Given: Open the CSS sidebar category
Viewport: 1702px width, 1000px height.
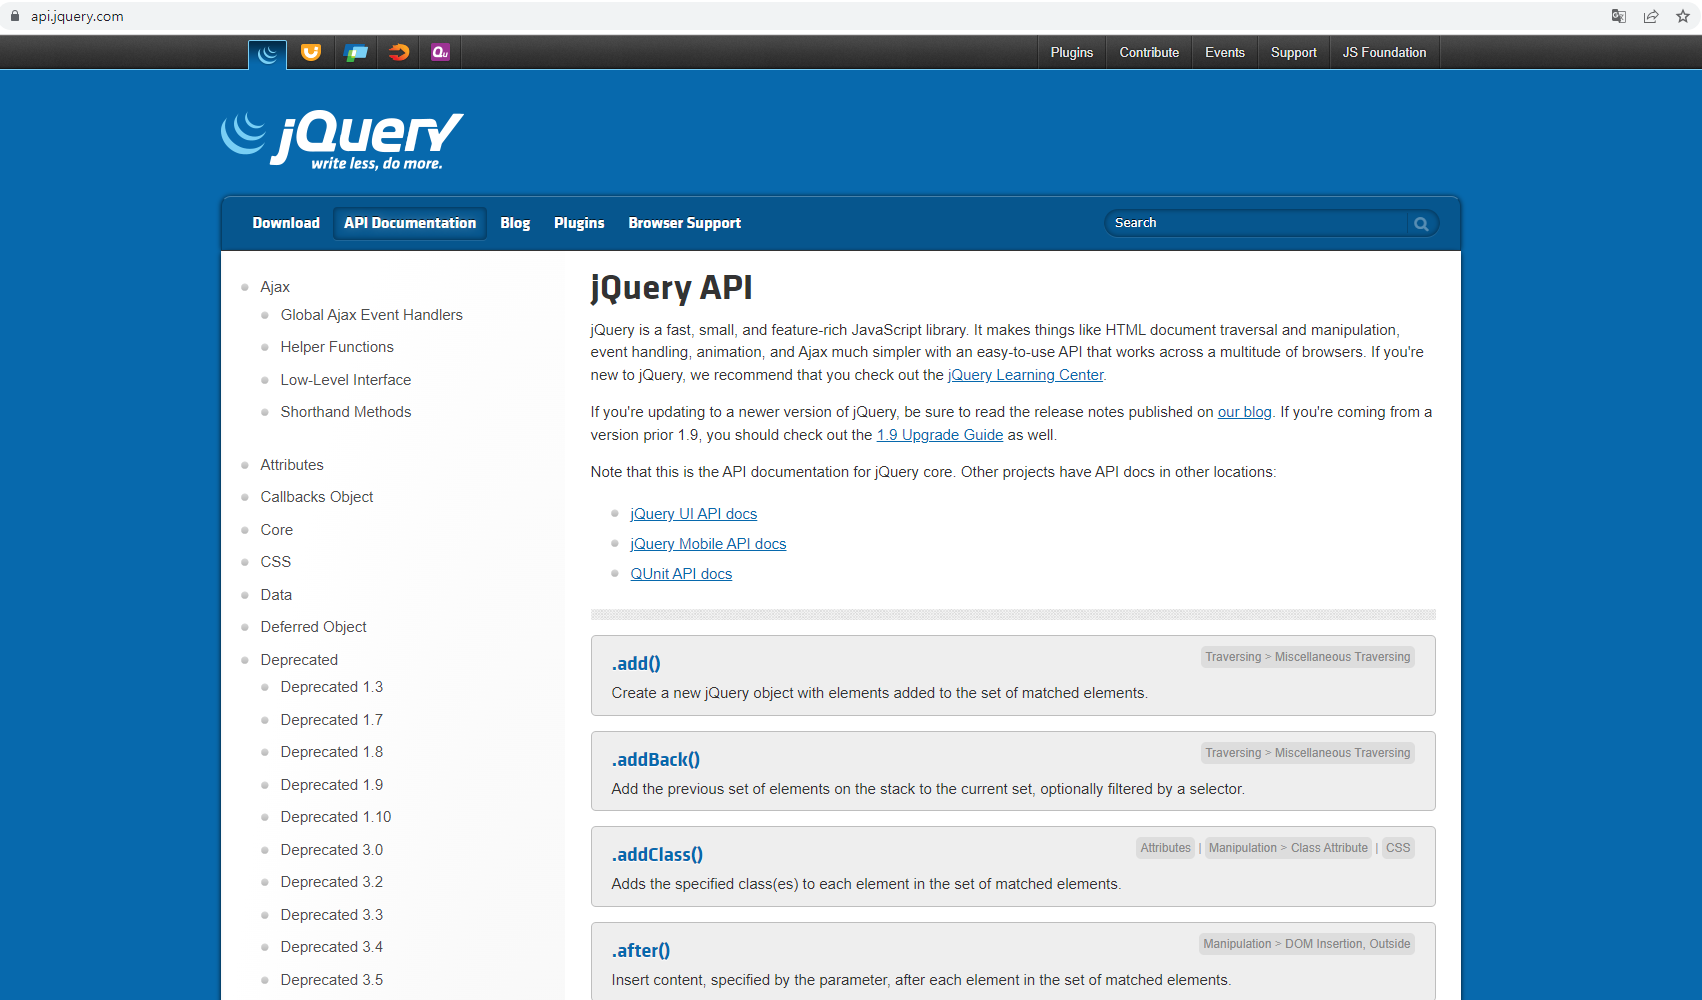Looking at the screenshot, I should click(x=276, y=562).
